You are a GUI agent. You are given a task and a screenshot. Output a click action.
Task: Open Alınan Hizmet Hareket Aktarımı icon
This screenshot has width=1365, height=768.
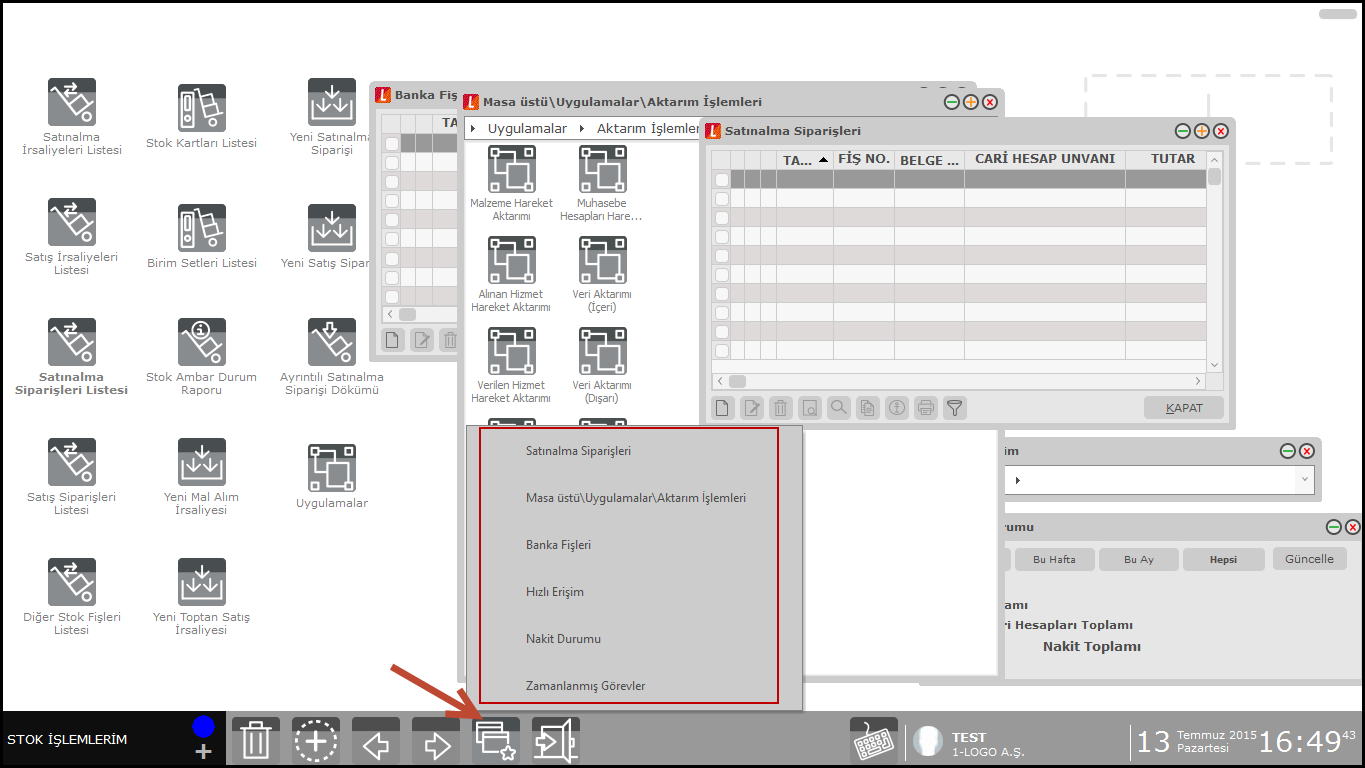(512, 261)
